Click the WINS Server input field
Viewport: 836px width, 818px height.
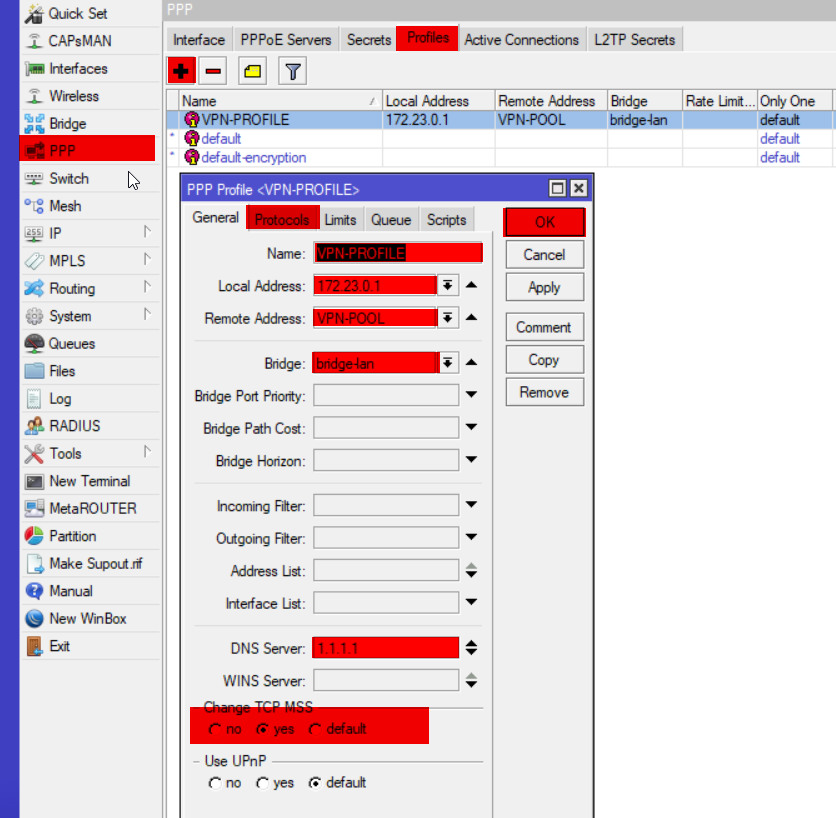point(386,681)
